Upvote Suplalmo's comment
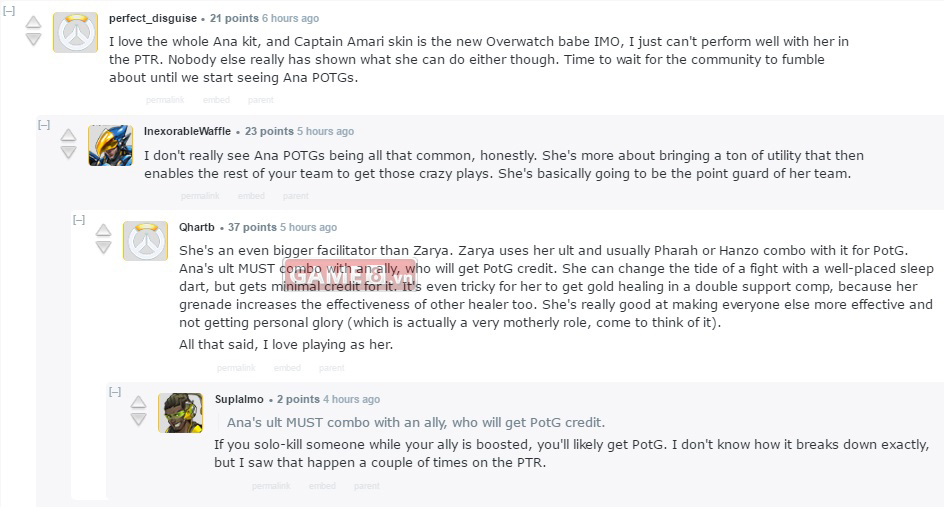This screenshot has width=944, height=507. [139, 402]
